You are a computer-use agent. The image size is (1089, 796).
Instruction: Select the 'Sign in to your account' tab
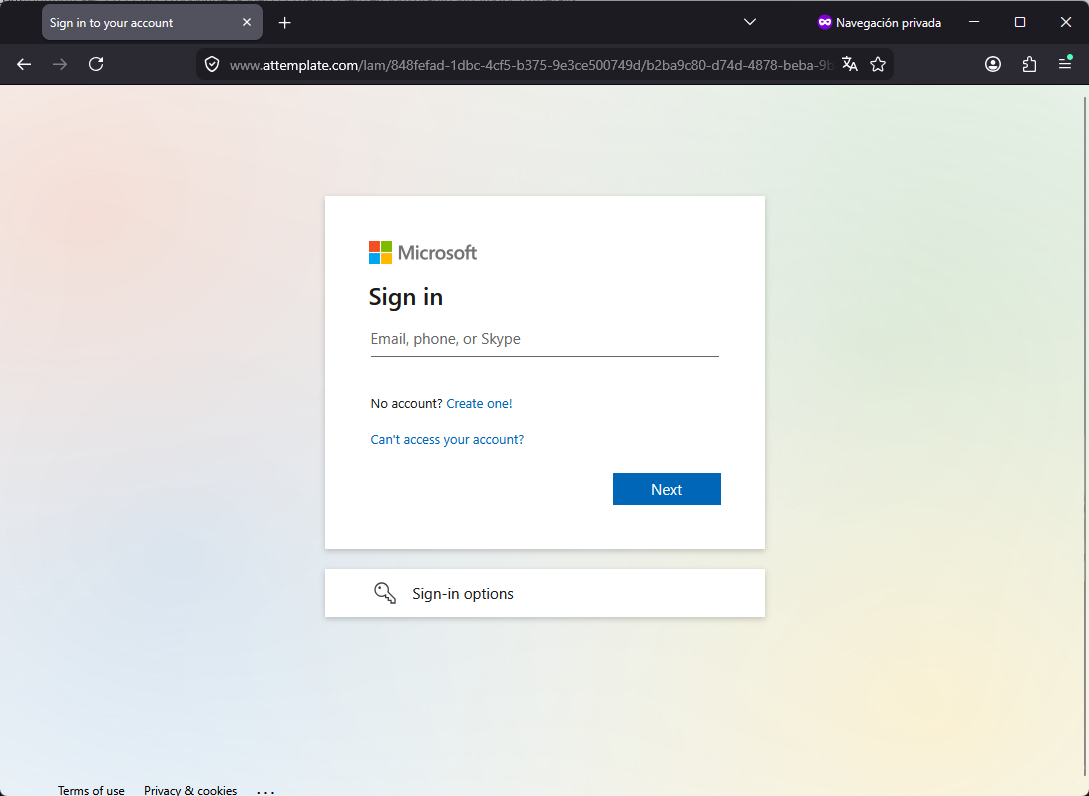coord(152,23)
